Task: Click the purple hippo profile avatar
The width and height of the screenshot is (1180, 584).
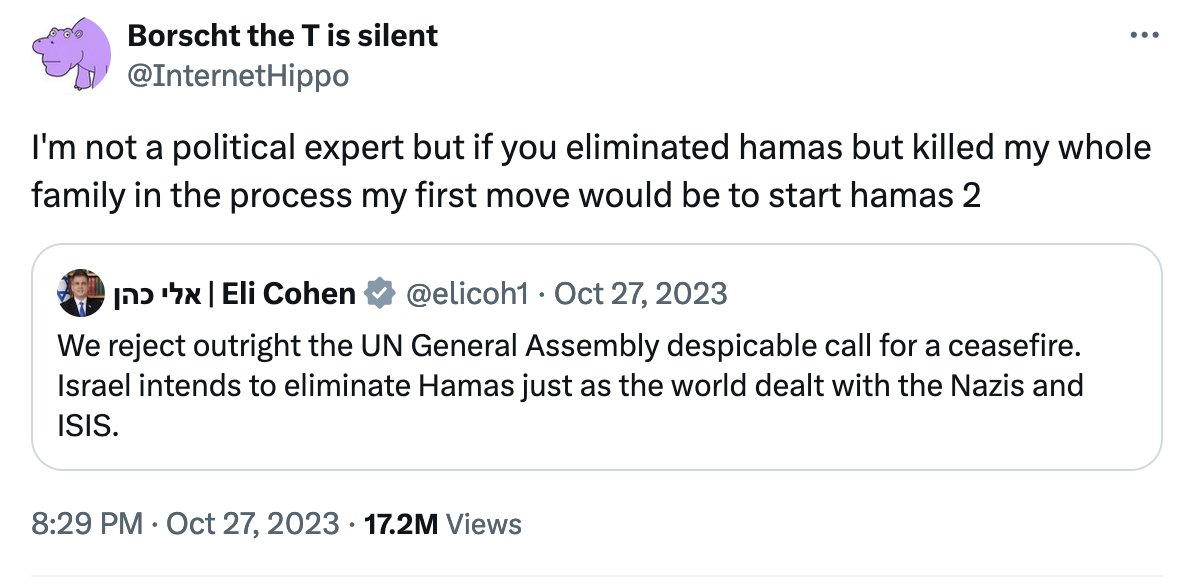Action: [69, 57]
